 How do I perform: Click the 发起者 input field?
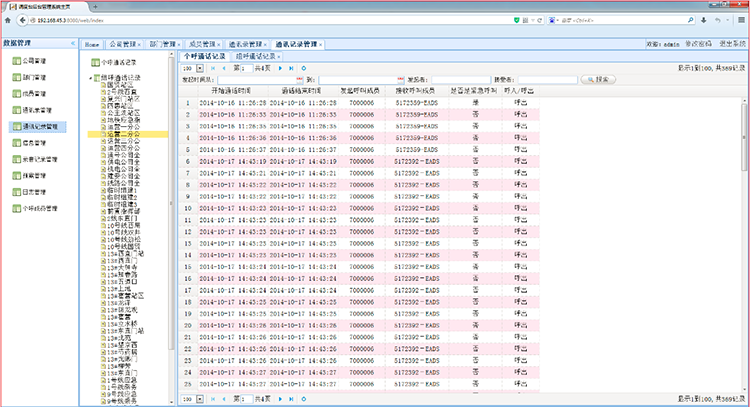pos(461,80)
